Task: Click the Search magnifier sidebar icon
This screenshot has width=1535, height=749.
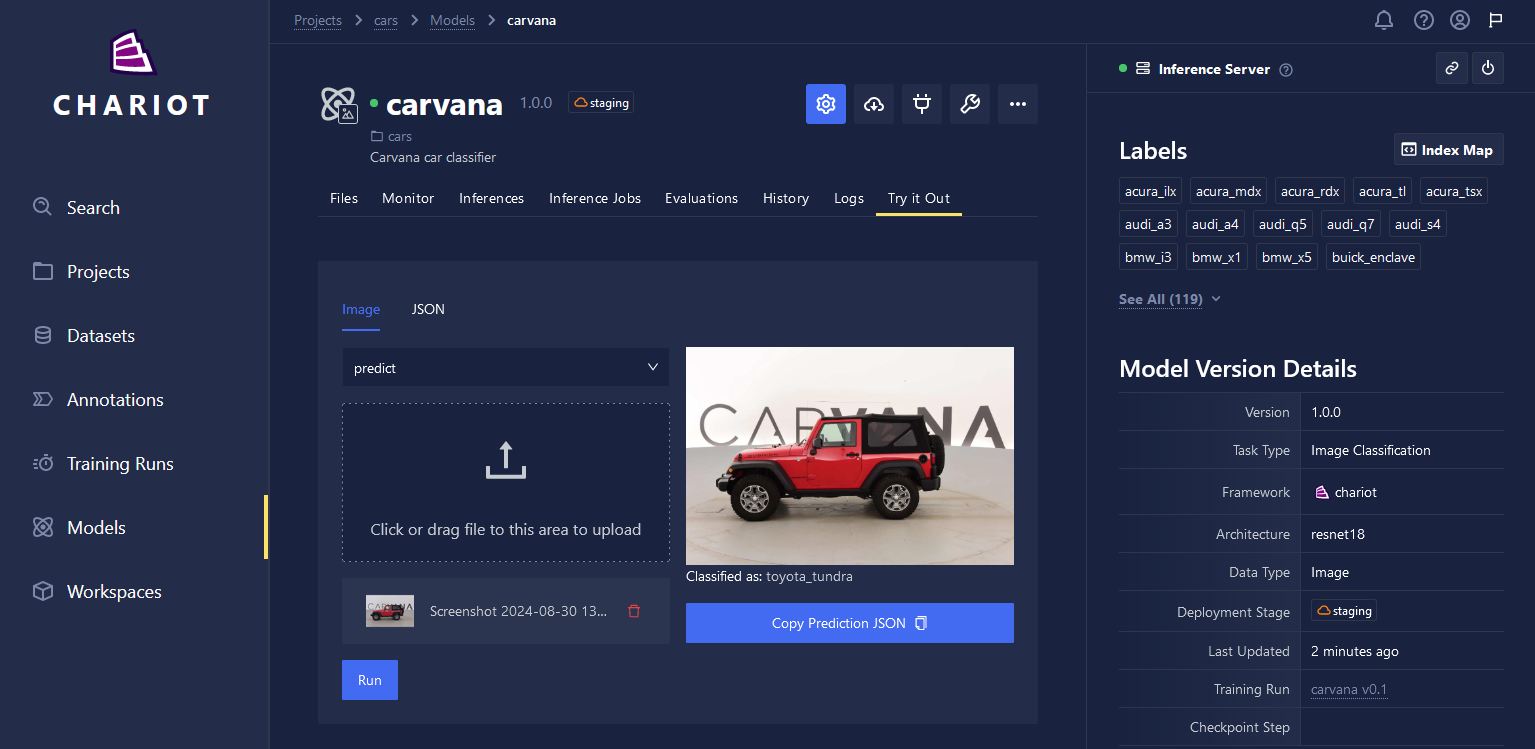Action: pyautogui.click(x=42, y=207)
